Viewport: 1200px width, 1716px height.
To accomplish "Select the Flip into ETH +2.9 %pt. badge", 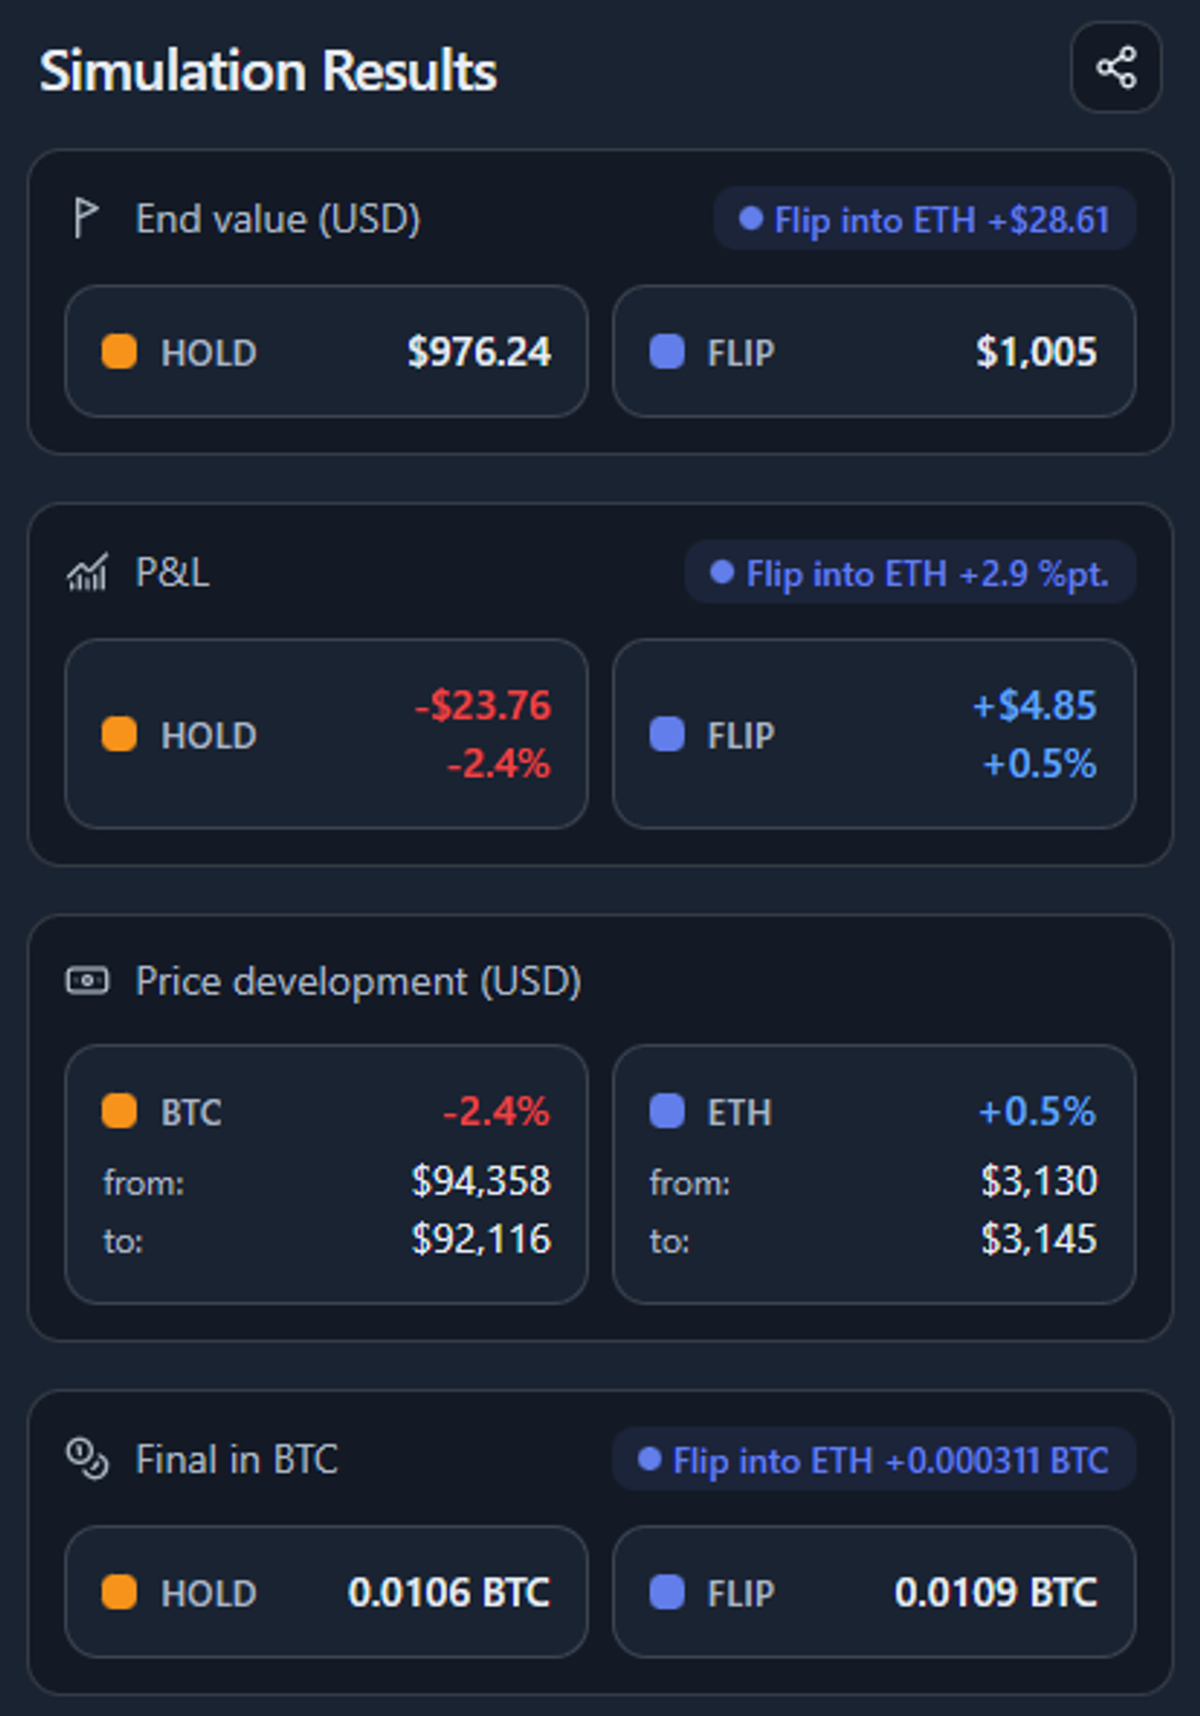I will coord(910,573).
